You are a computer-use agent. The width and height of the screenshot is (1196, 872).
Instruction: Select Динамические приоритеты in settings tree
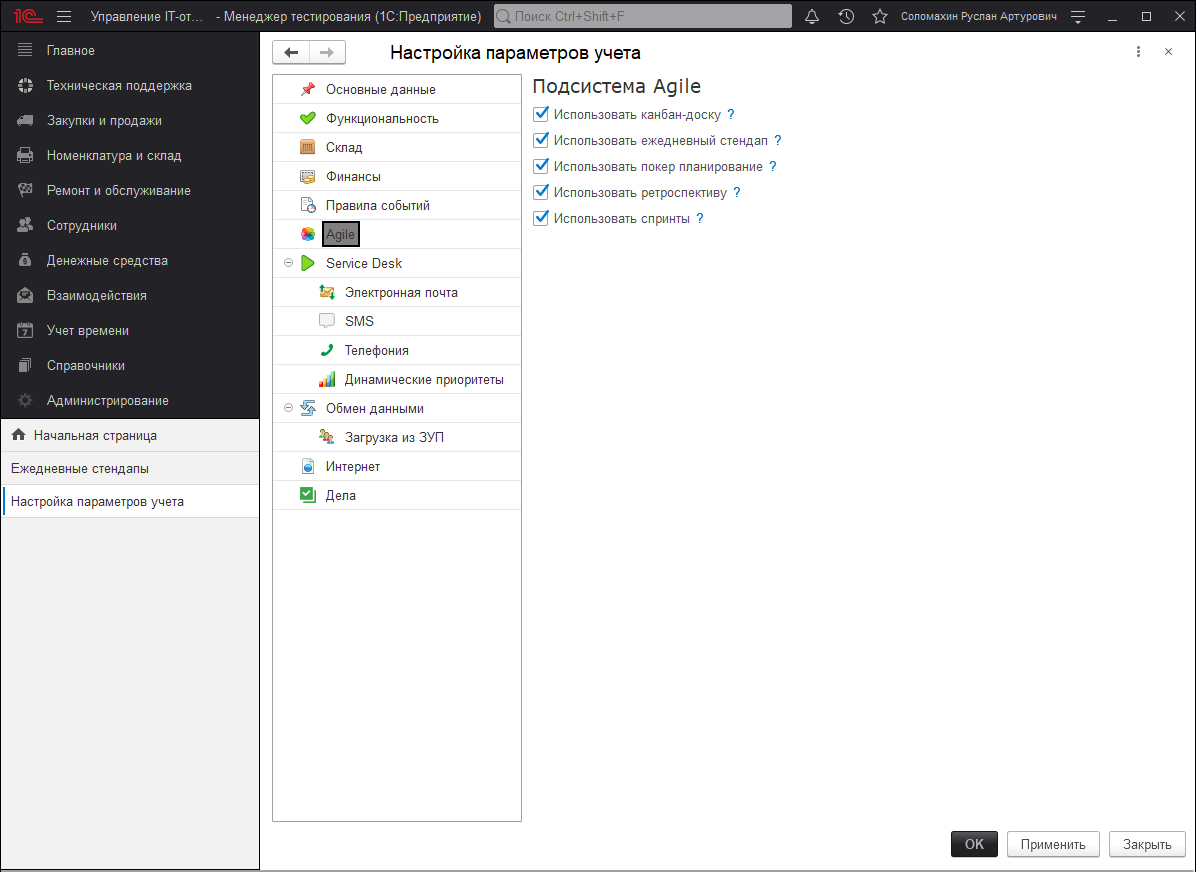423,380
